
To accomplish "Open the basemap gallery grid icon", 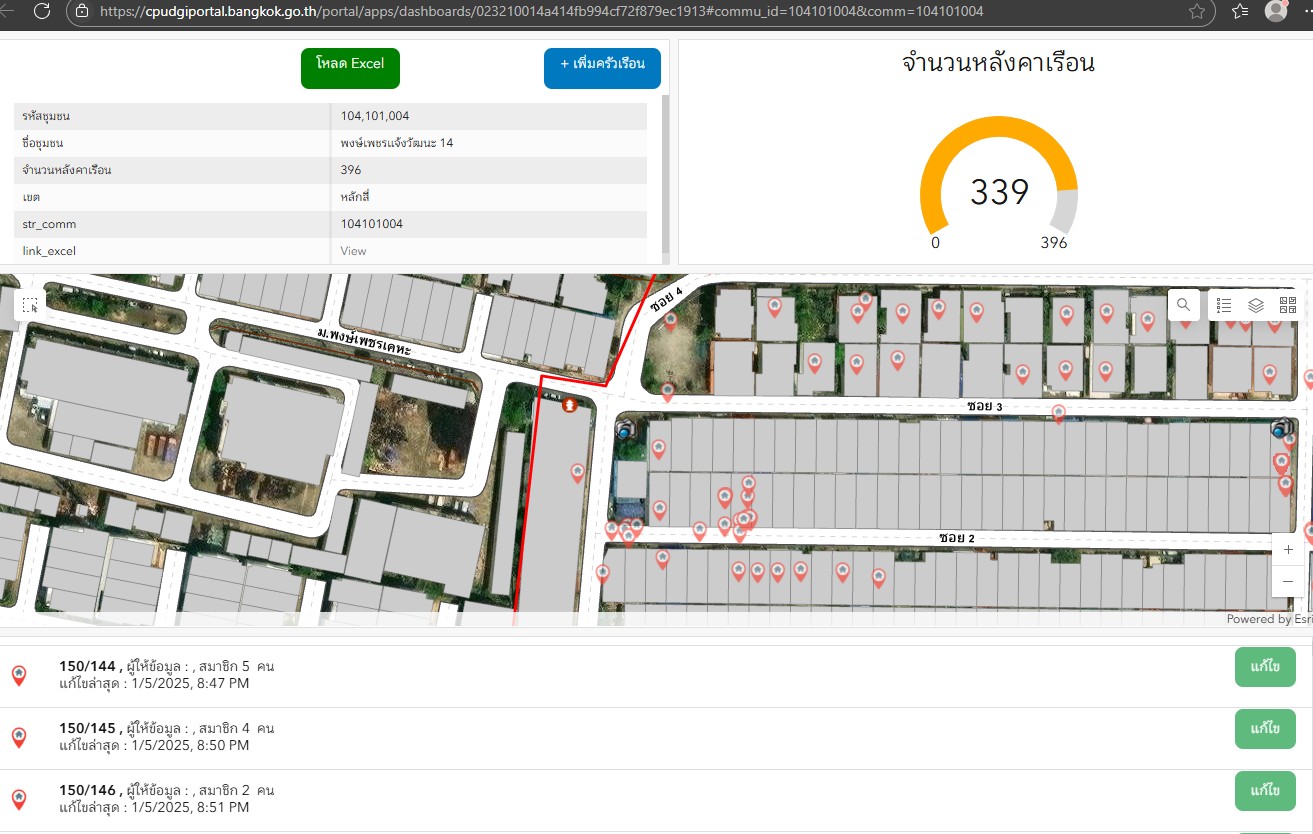I will (x=1287, y=305).
